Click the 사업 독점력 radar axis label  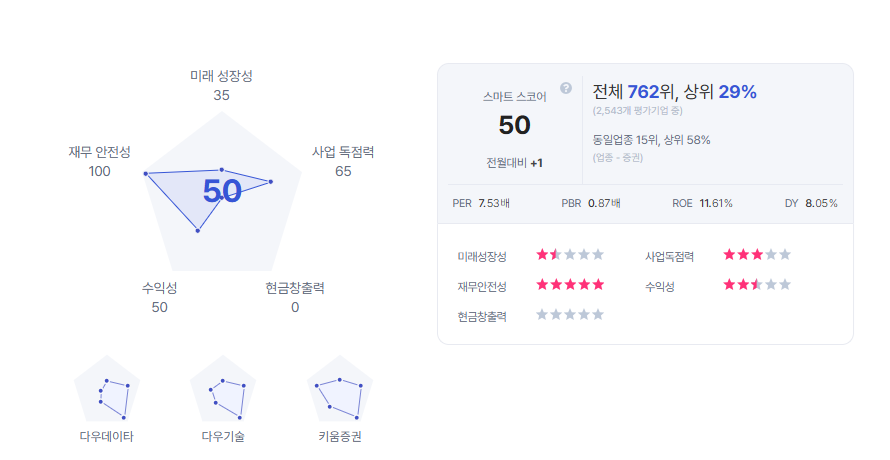pyautogui.click(x=343, y=152)
